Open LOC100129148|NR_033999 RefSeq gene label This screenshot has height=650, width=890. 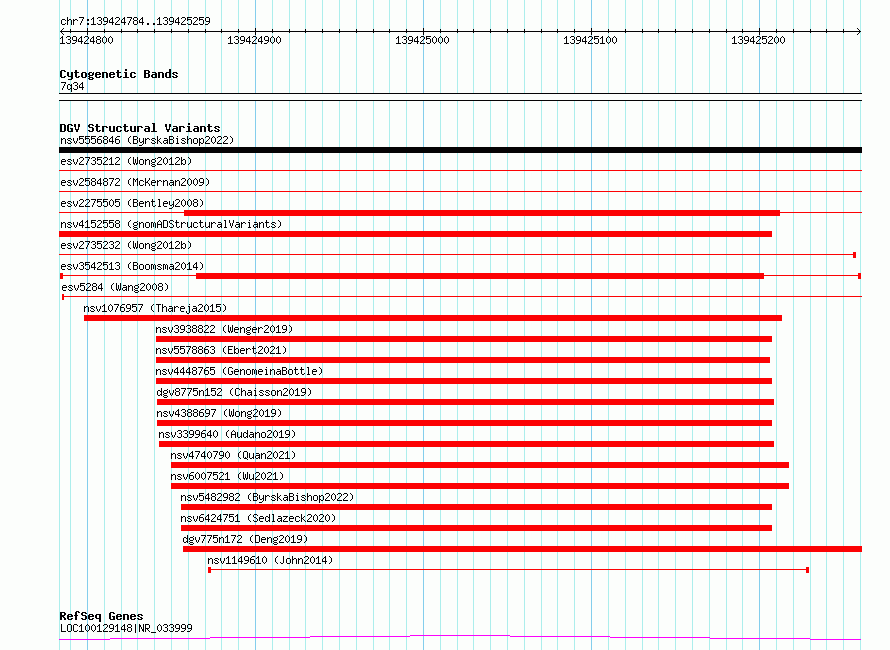[x=126, y=628]
